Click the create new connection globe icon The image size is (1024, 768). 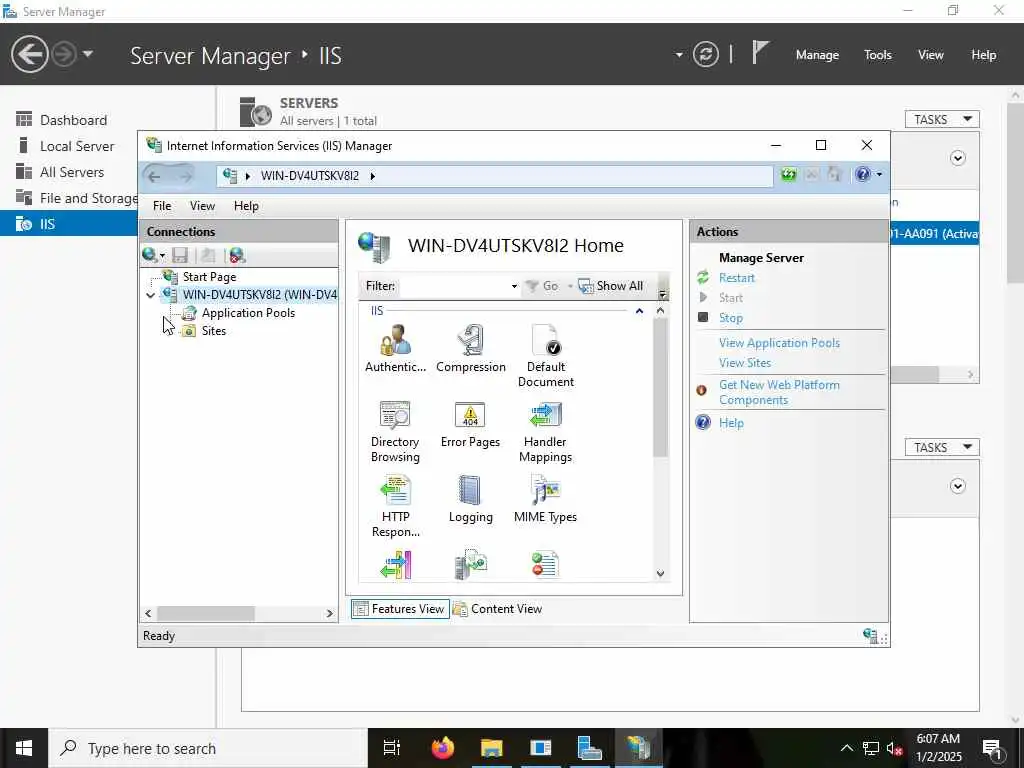point(150,255)
